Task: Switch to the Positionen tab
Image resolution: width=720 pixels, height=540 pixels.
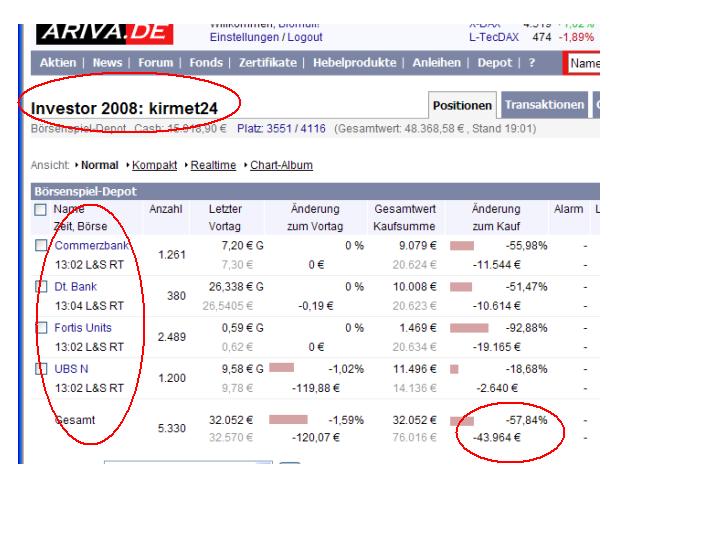Action: tap(462, 106)
